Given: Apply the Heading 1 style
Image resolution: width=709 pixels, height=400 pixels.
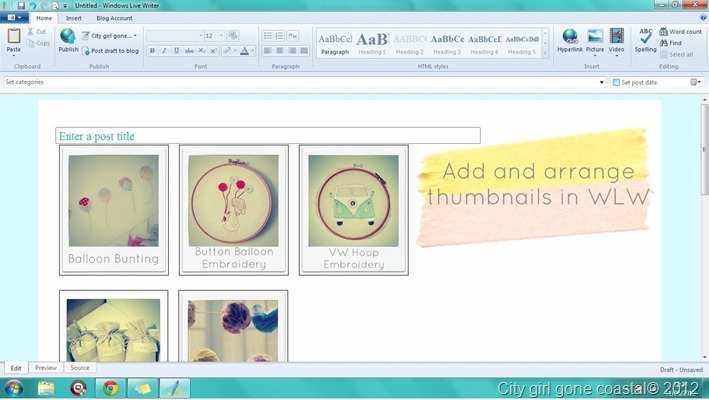Looking at the screenshot, I should 372,44.
